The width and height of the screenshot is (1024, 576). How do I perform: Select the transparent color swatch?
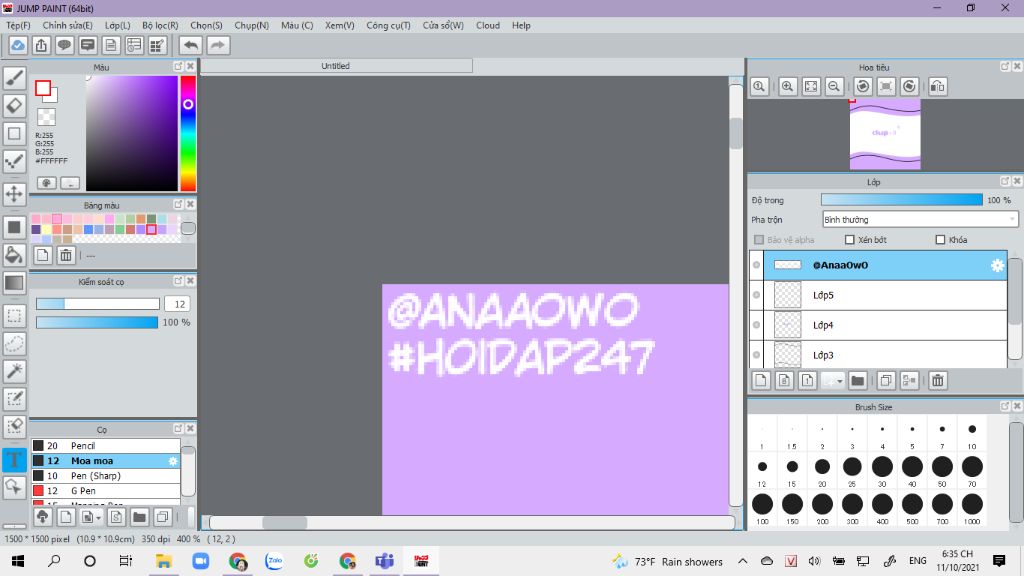46,117
